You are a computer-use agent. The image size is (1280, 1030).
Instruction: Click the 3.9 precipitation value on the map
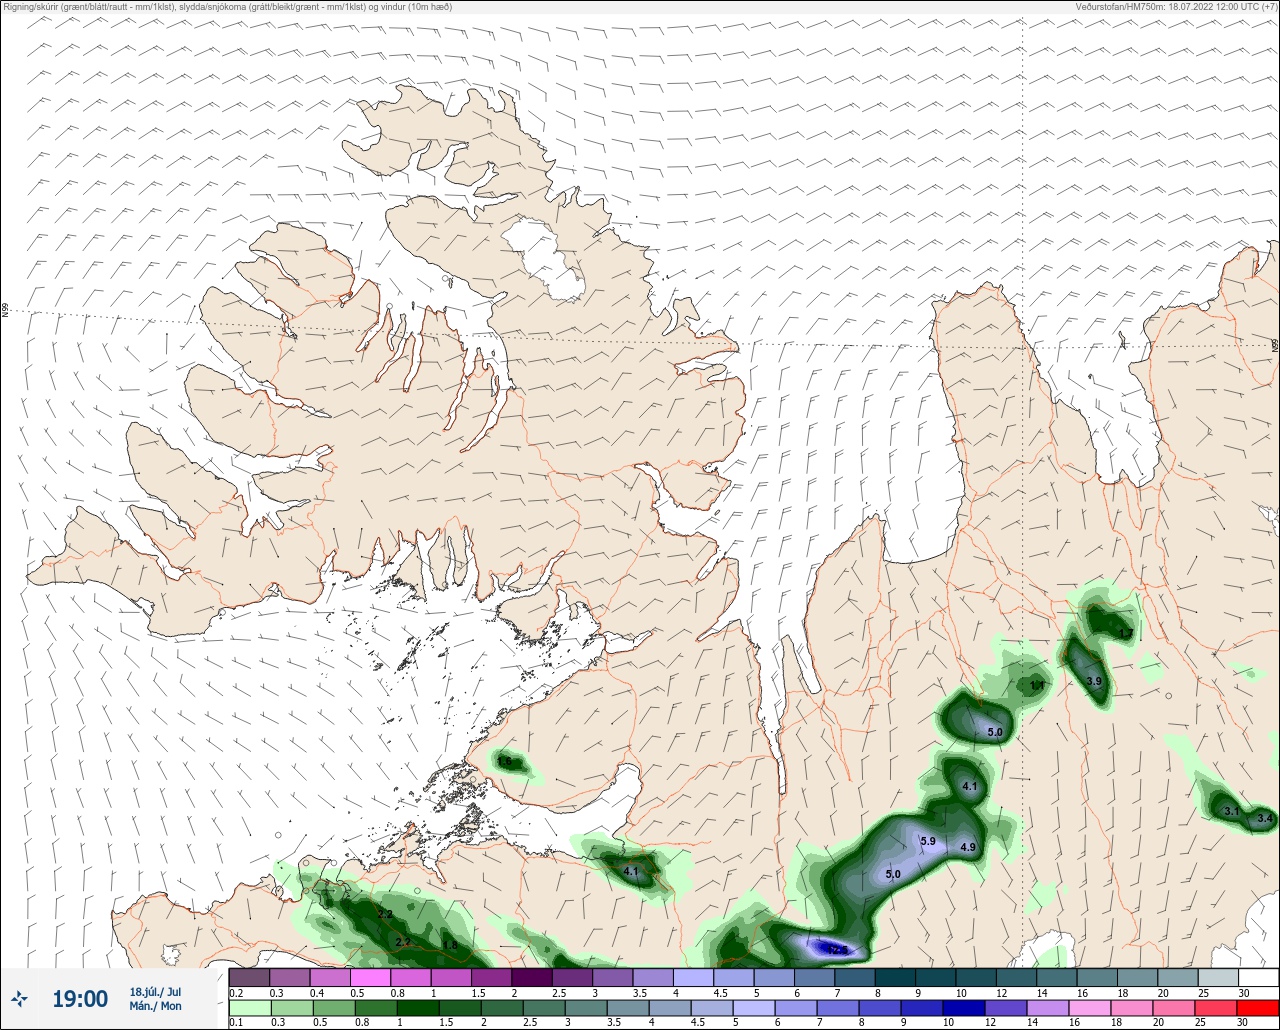[x=1094, y=681]
